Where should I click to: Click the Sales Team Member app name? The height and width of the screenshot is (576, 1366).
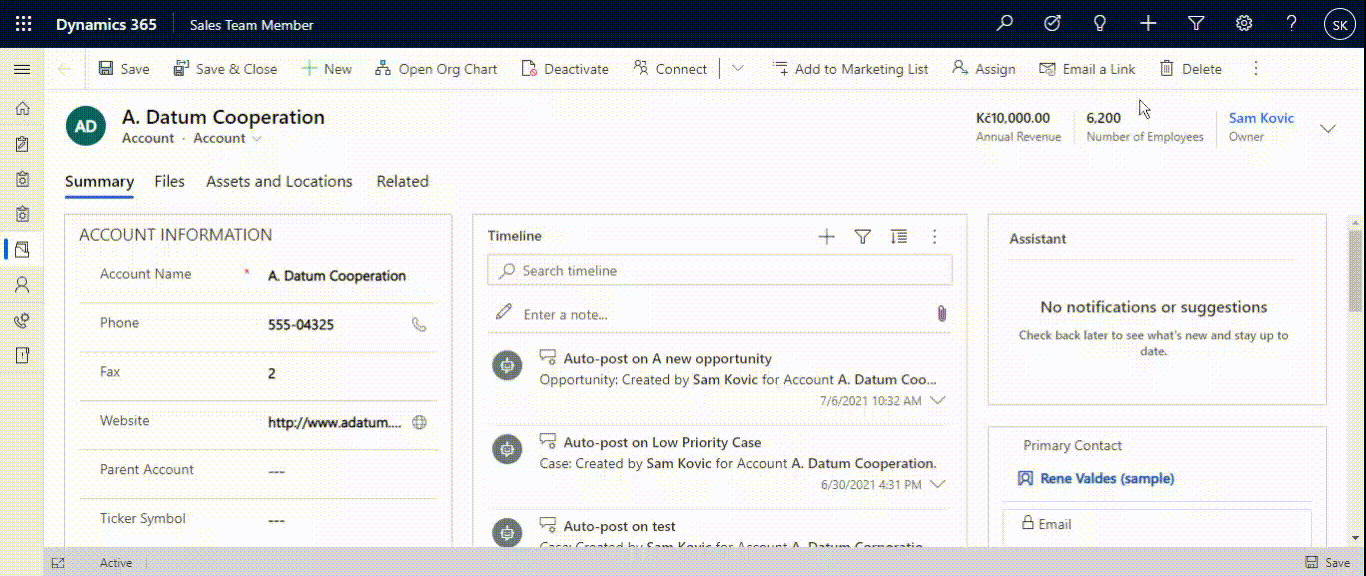click(x=252, y=25)
